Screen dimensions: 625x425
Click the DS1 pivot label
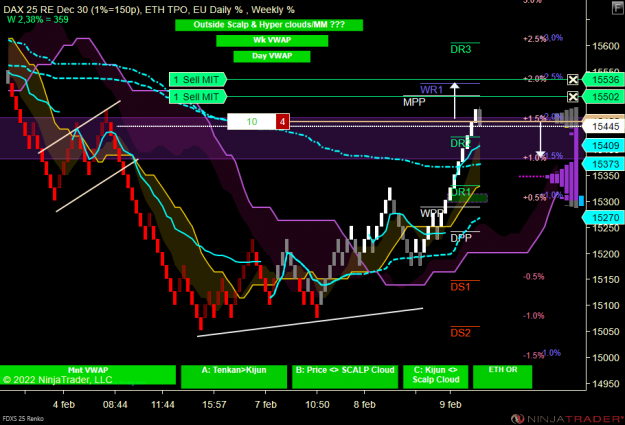460,287
